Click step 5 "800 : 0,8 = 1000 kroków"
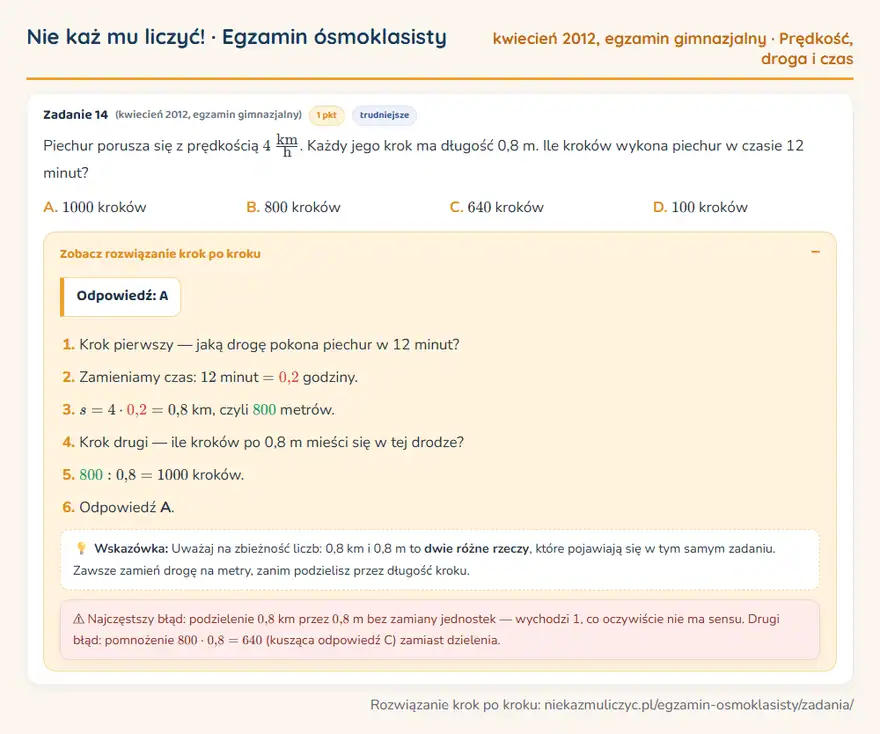The width and height of the screenshot is (880, 734). [x=153, y=475]
